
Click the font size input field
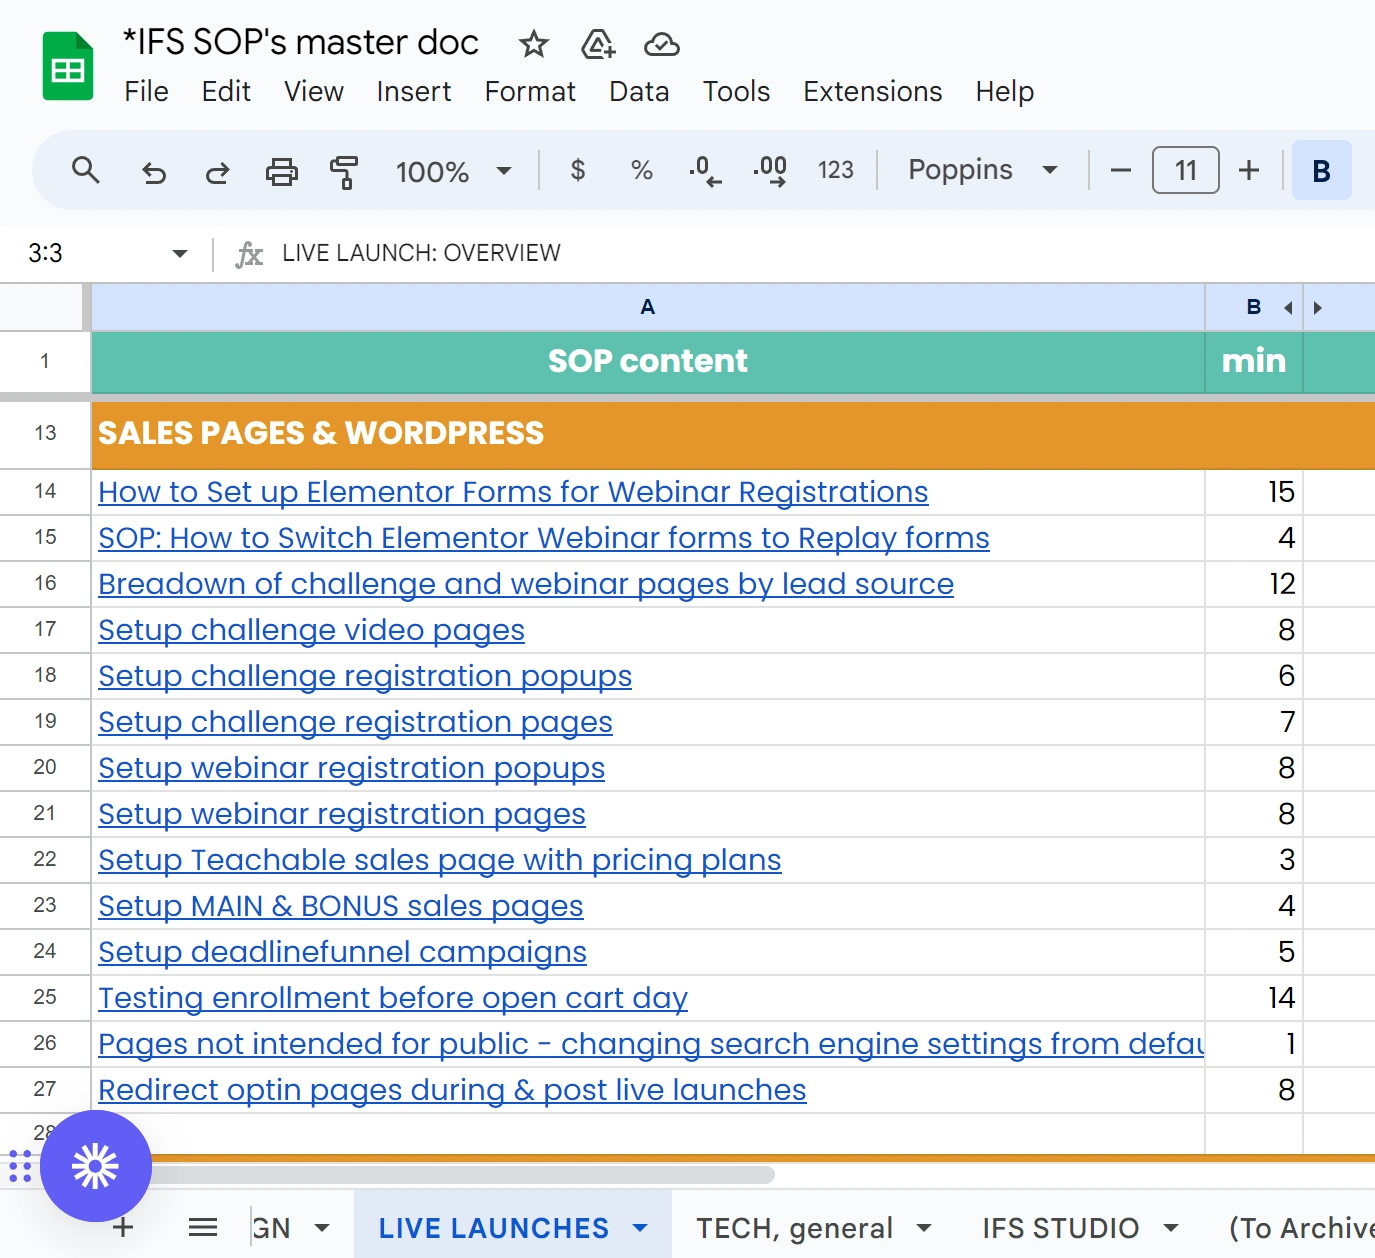(1185, 170)
